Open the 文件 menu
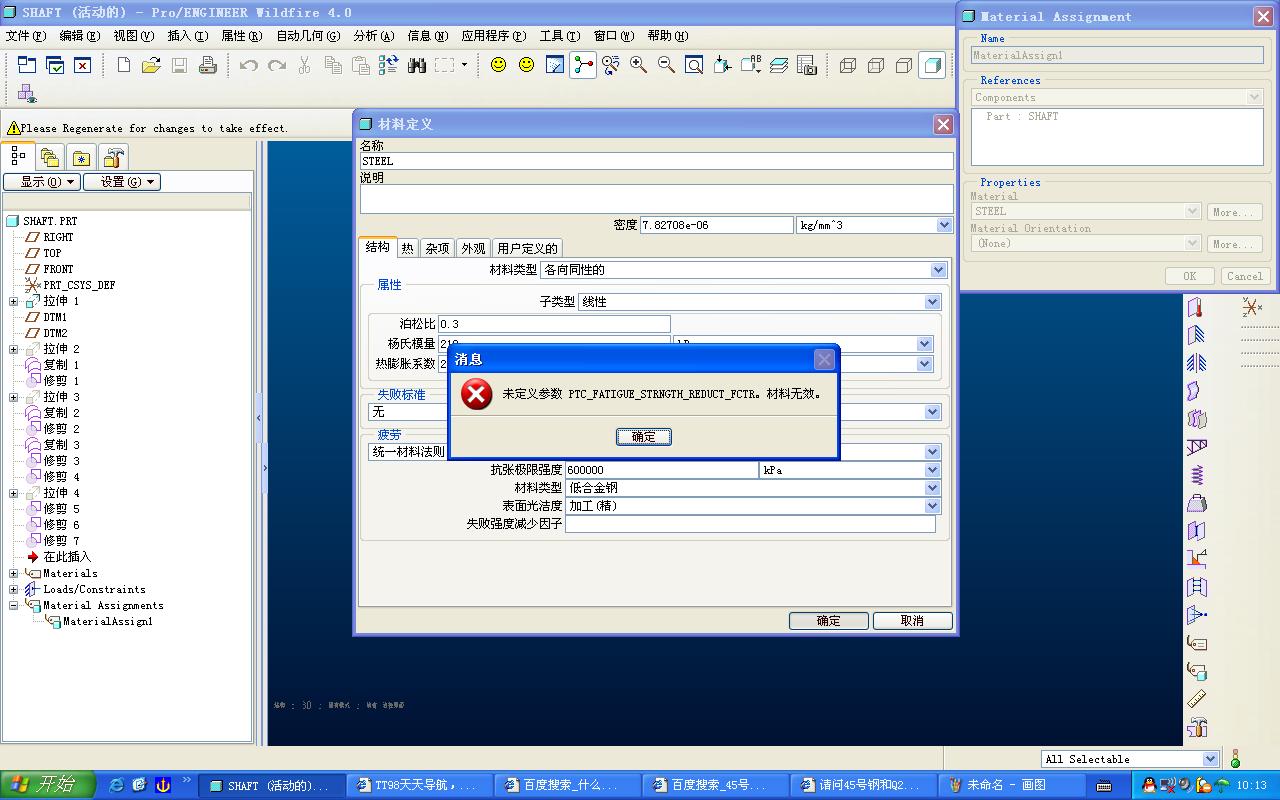 26,36
